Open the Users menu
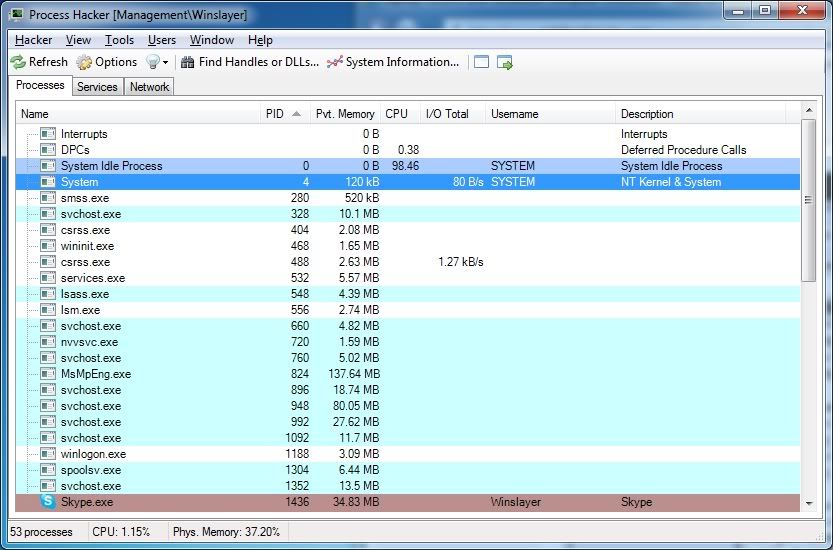The image size is (833, 550). tap(162, 40)
